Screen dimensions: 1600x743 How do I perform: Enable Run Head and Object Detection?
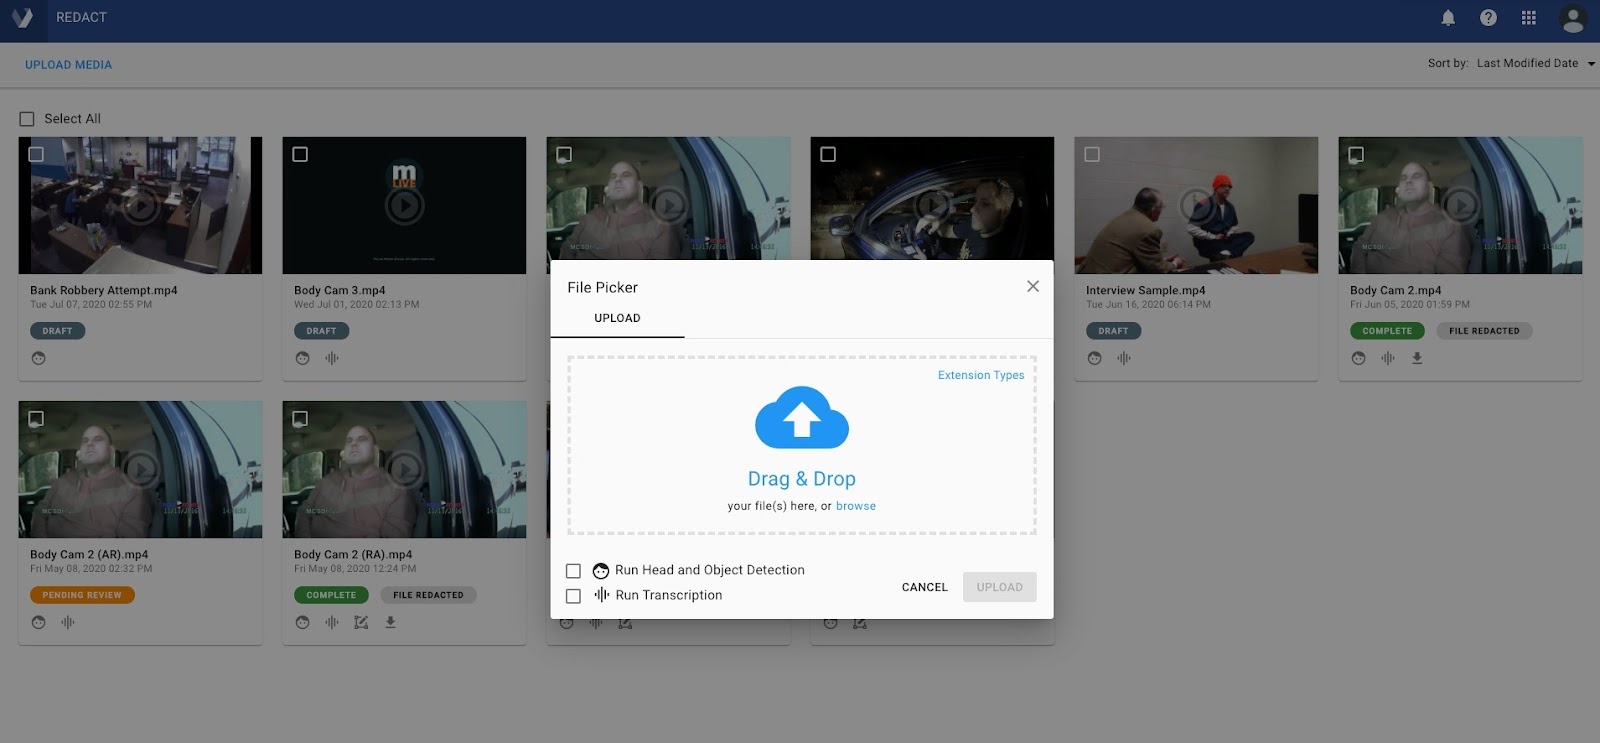[573, 571]
